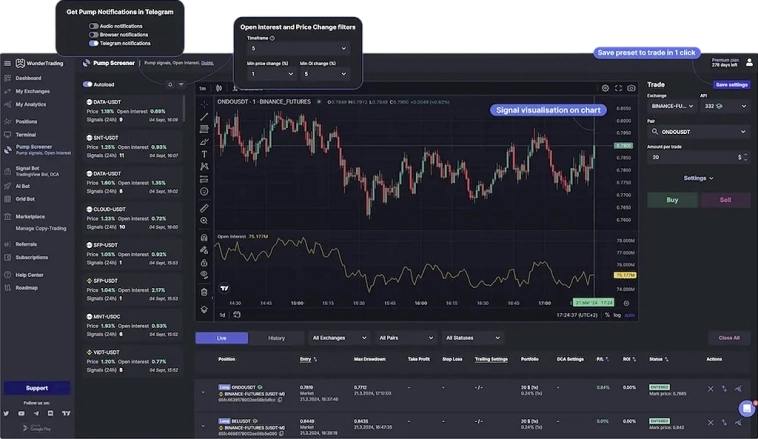The image size is (758, 439).
Task: Open the filter funnel in Pump Screener
Action: [180, 84]
